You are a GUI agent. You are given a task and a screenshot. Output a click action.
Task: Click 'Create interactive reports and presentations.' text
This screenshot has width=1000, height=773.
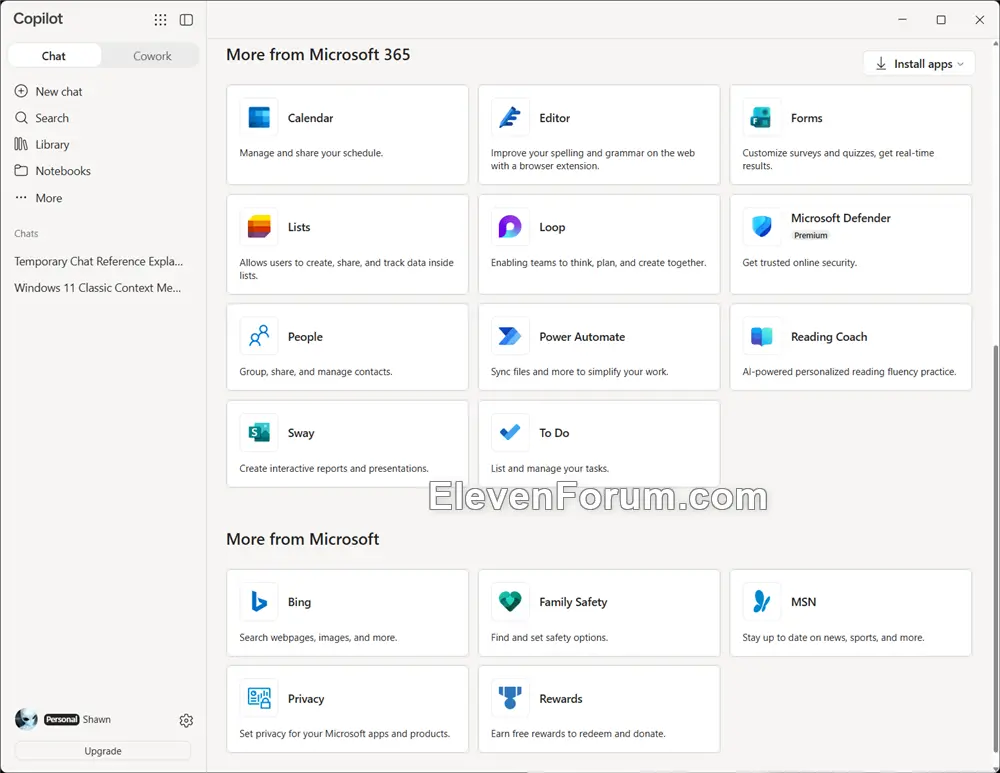[x=334, y=468]
